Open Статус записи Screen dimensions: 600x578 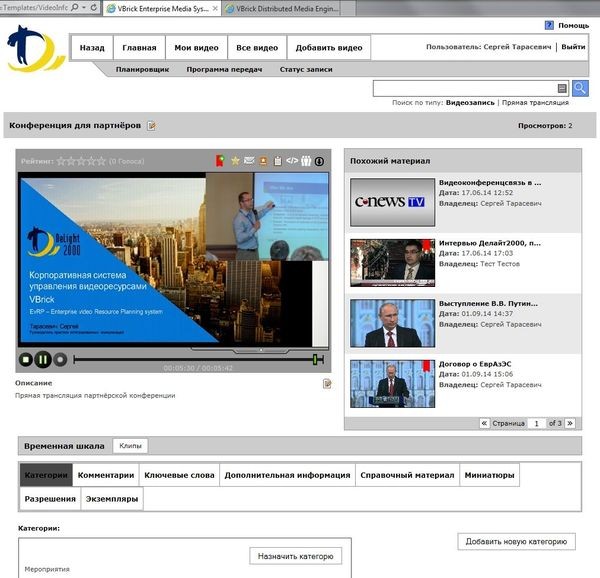[x=306, y=70]
